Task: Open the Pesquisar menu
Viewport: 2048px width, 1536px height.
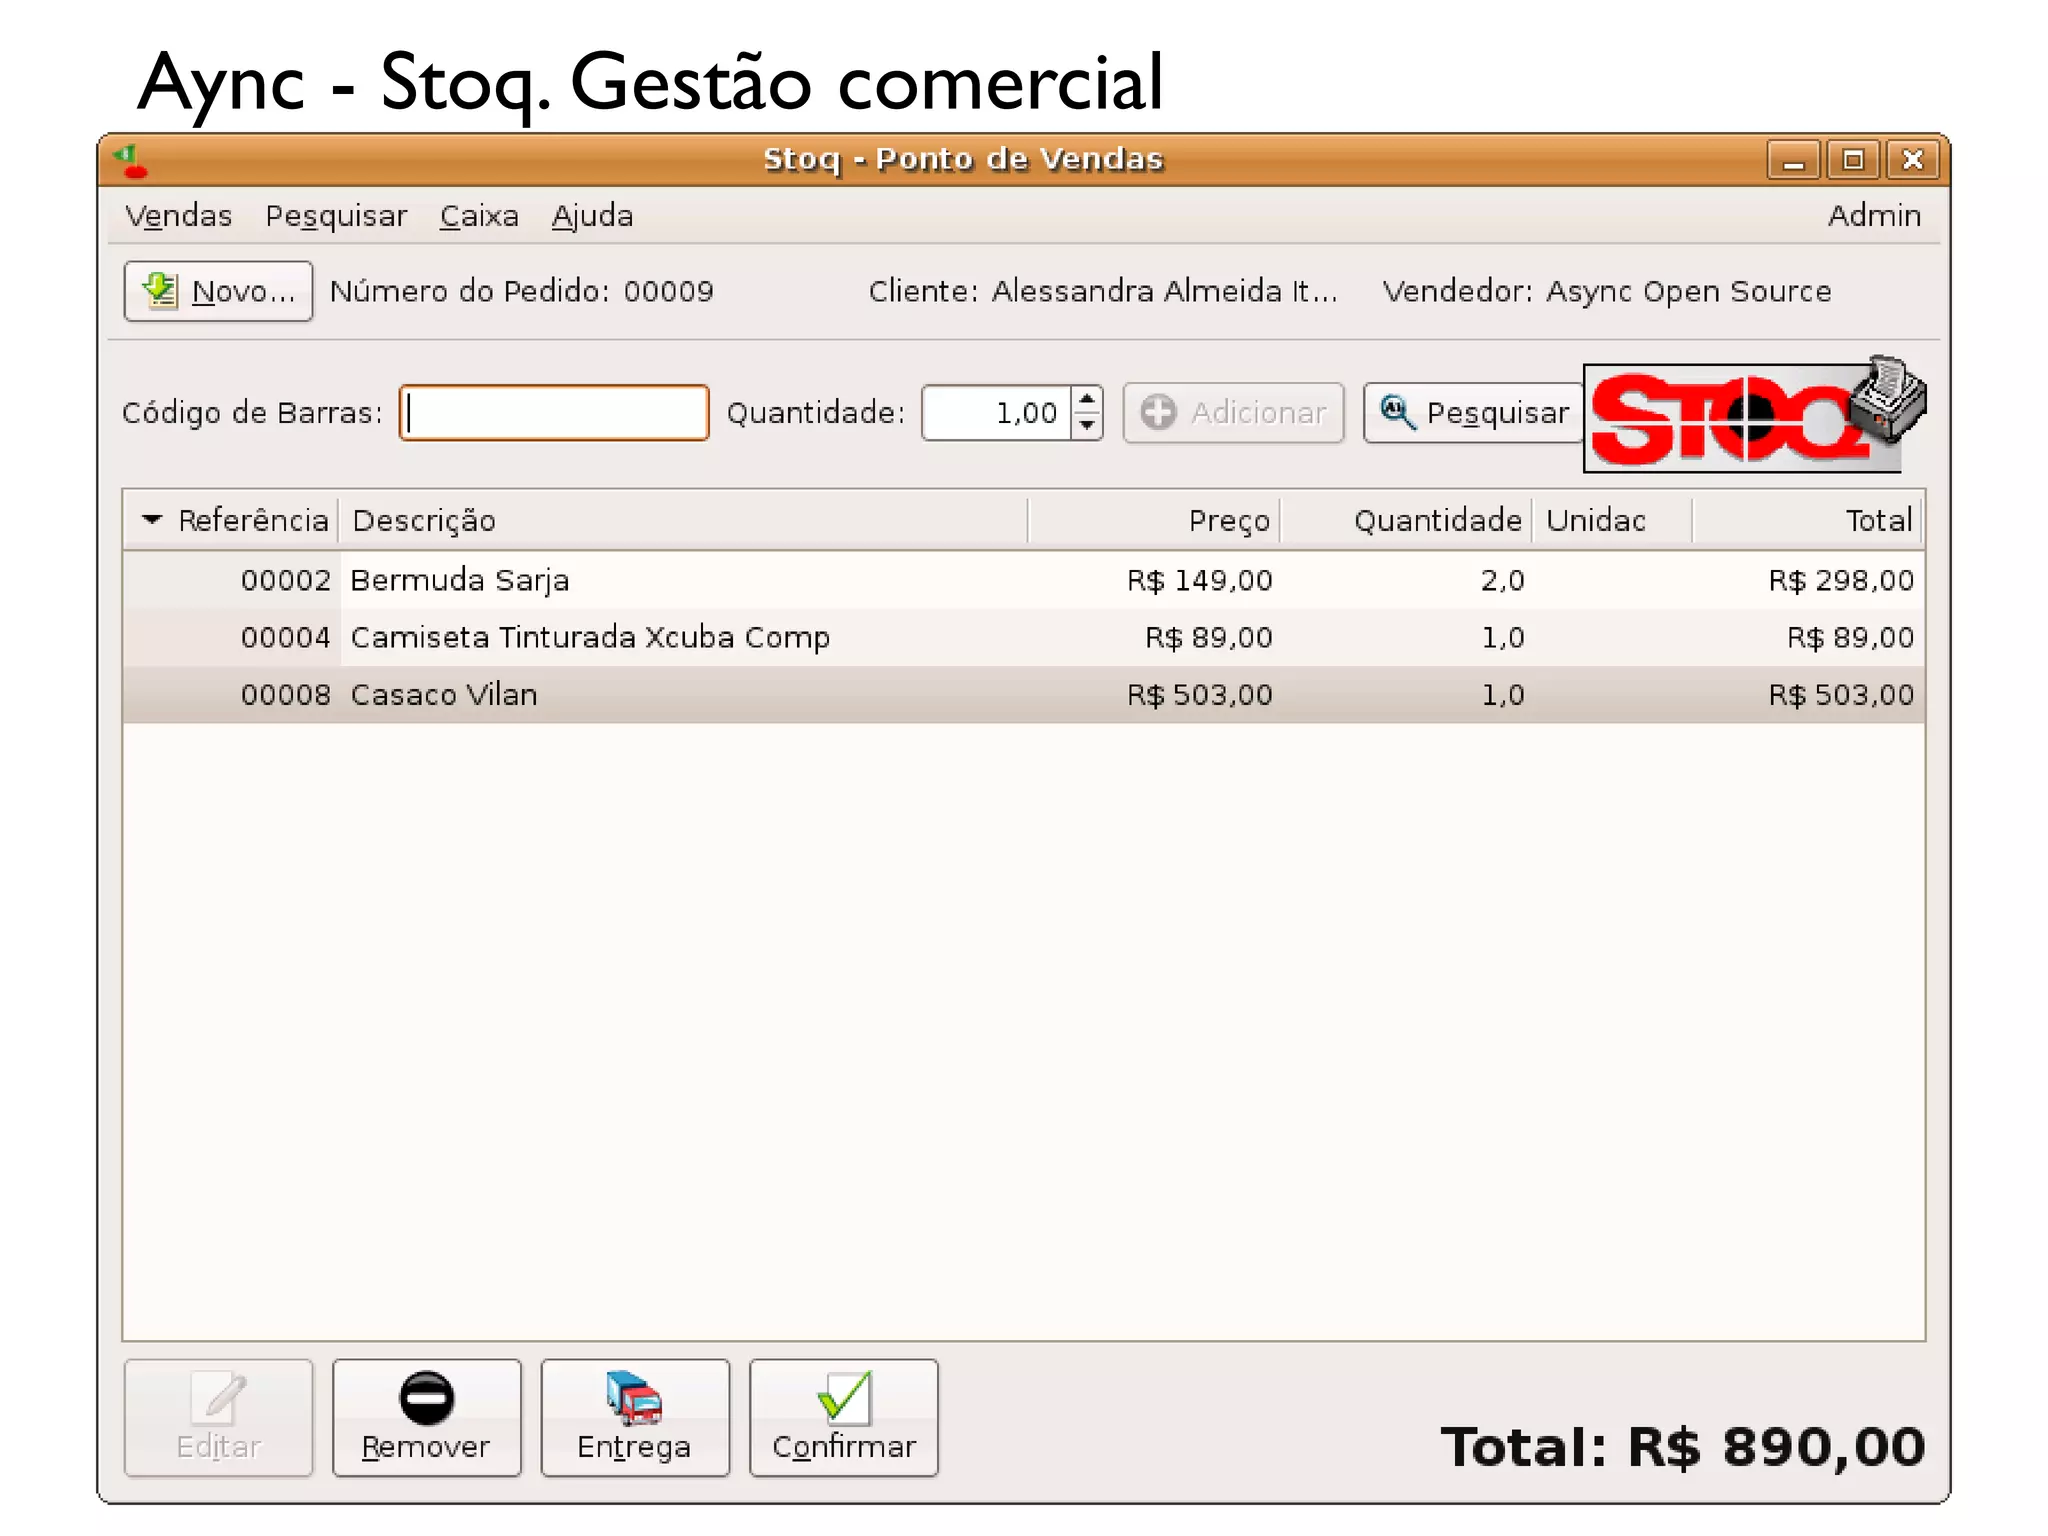Action: point(336,217)
